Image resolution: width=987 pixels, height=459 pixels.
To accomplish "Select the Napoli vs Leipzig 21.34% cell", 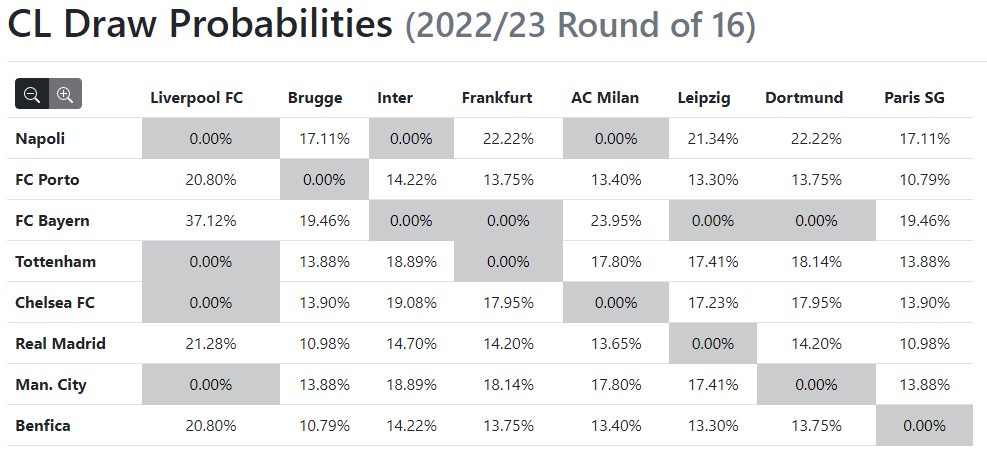I will 713,139.
